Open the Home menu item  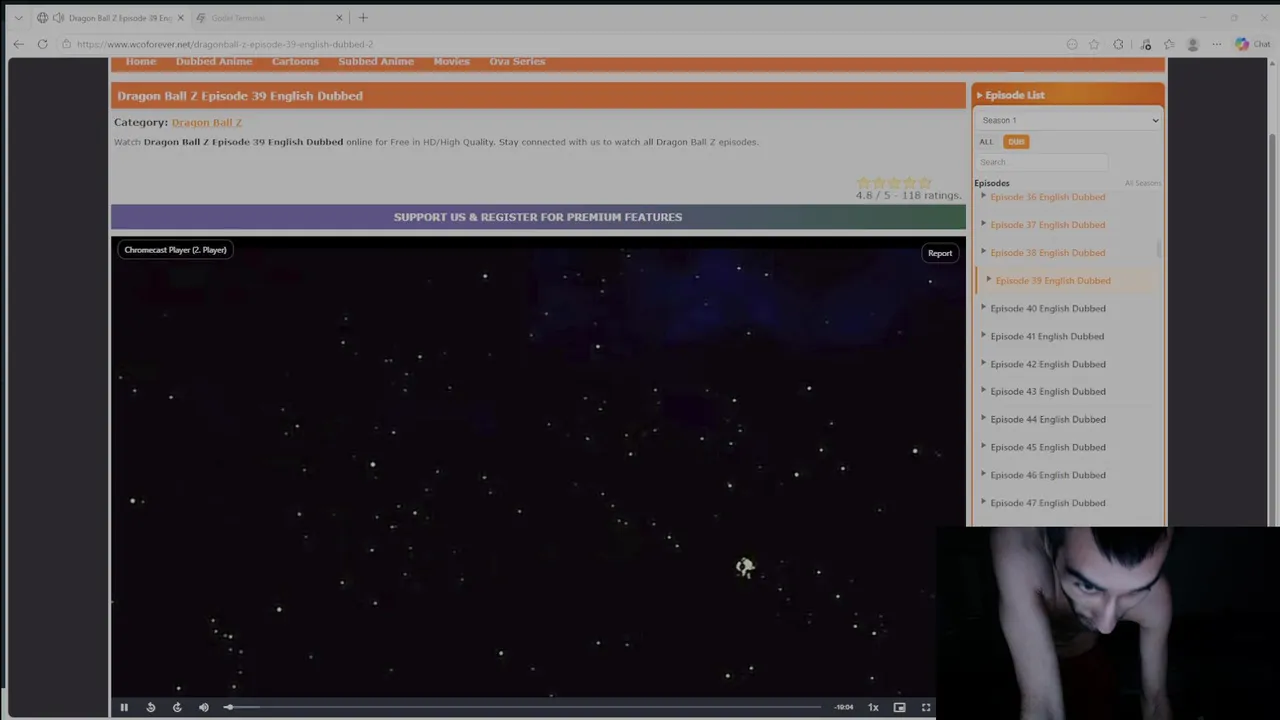pyautogui.click(x=141, y=62)
